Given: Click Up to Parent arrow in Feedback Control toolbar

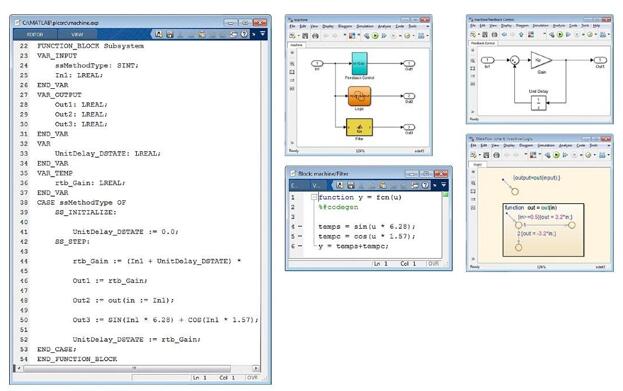Looking at the screenshot, I should click(x=521, y=35).
